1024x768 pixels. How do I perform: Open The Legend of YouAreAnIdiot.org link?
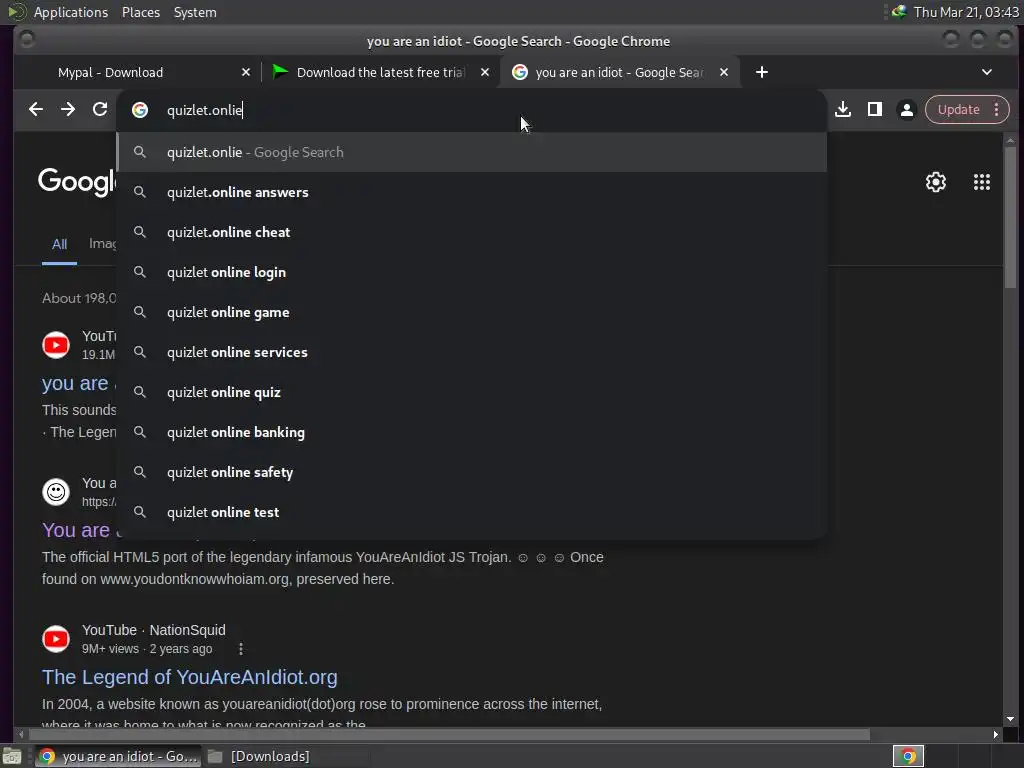pyautogui.click(x=189, y=677)
